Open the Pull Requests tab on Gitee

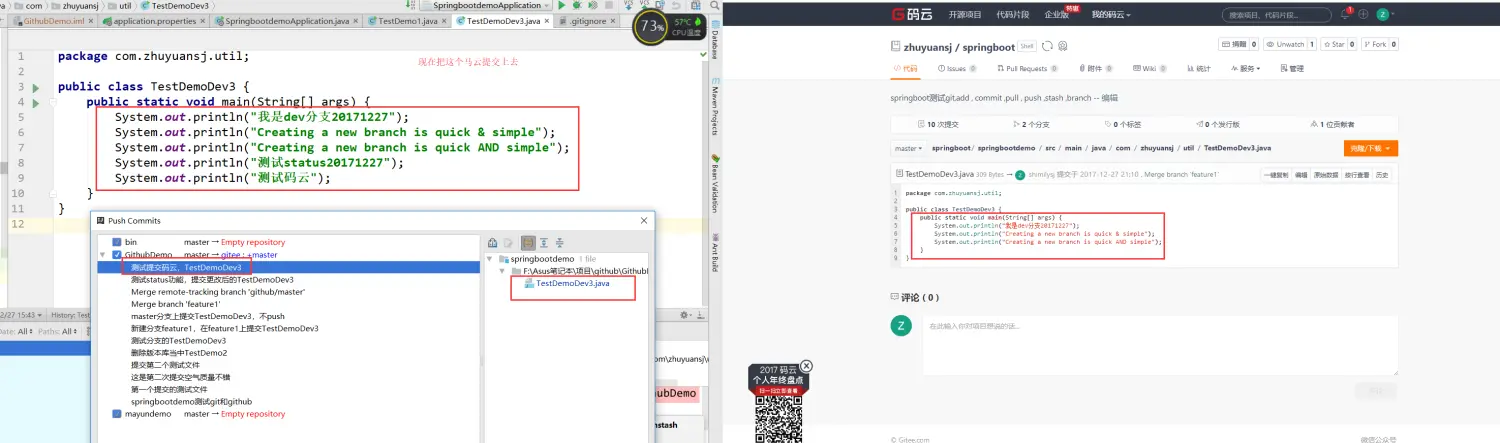1027,69
